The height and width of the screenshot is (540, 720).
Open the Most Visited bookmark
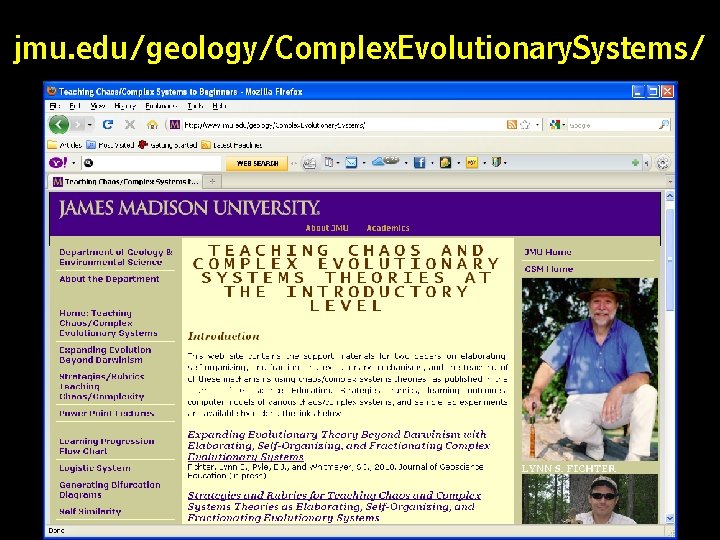point(110,145)
